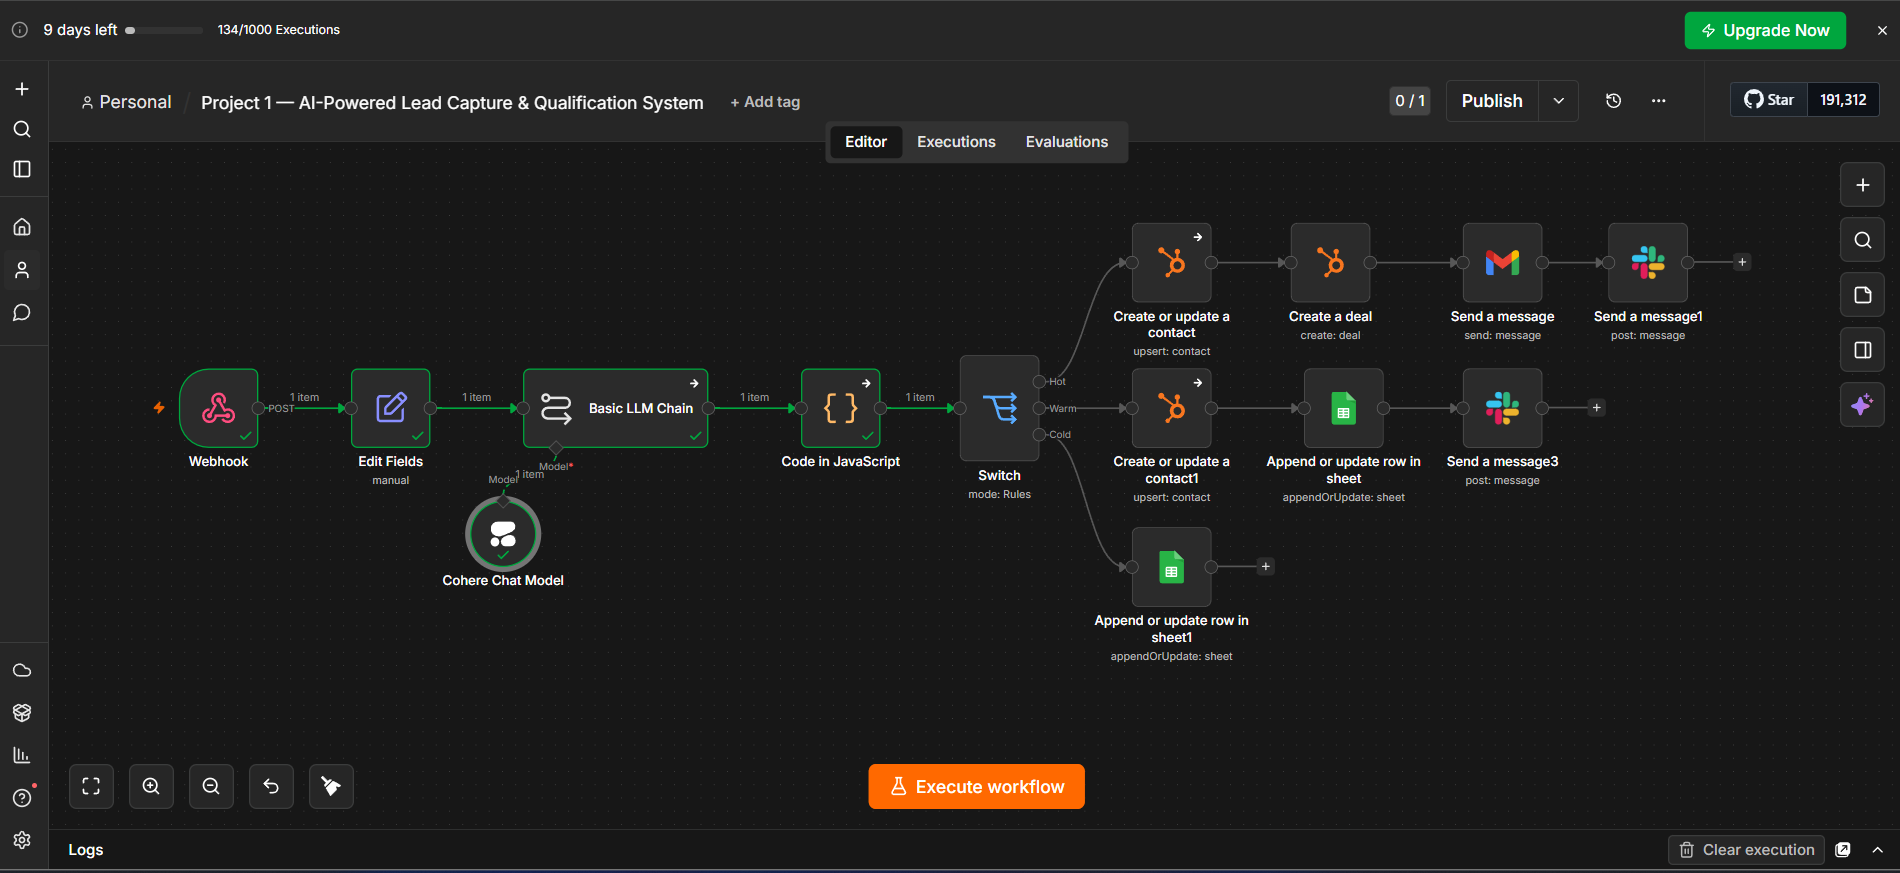Switch to the Evaluations tab
This screenshot has height=873, width=1900.
[x=1067, y=142]
